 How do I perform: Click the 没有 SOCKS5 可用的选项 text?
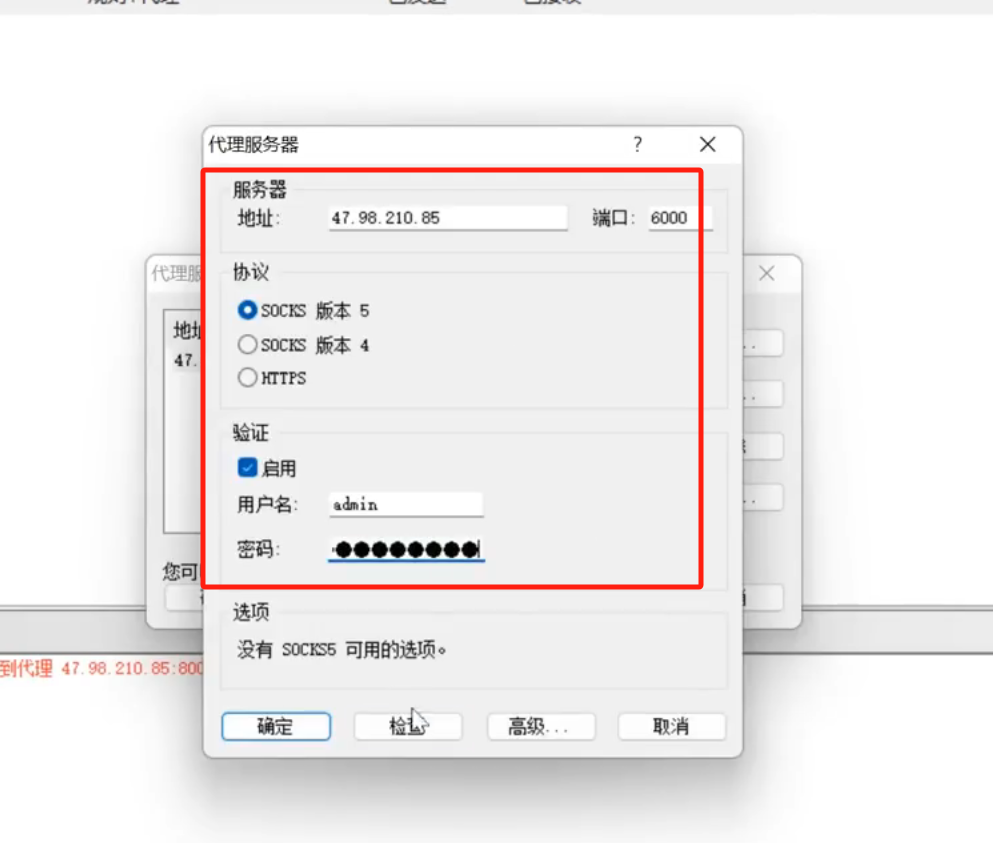click(x=341, y=649)
